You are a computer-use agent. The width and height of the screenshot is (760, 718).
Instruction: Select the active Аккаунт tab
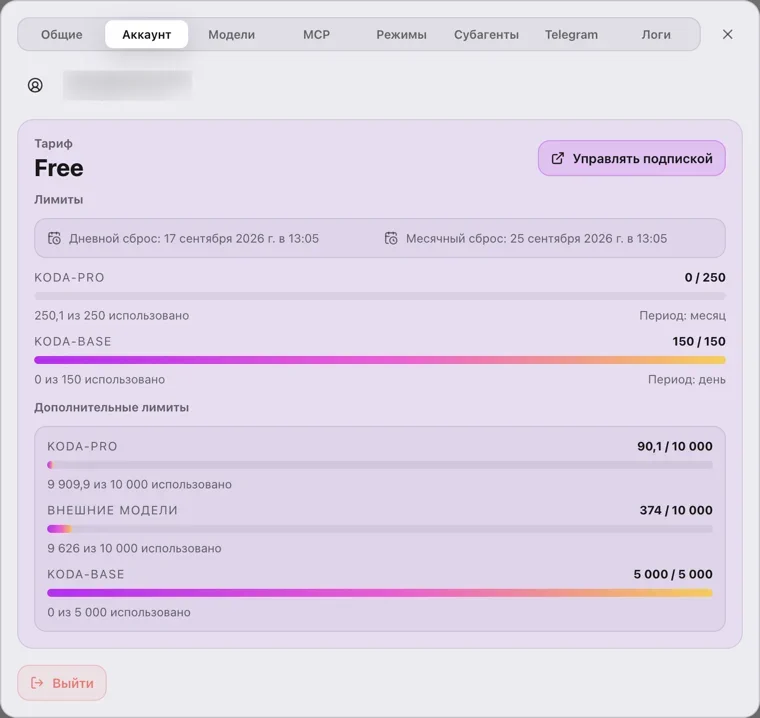coord(146,34)
